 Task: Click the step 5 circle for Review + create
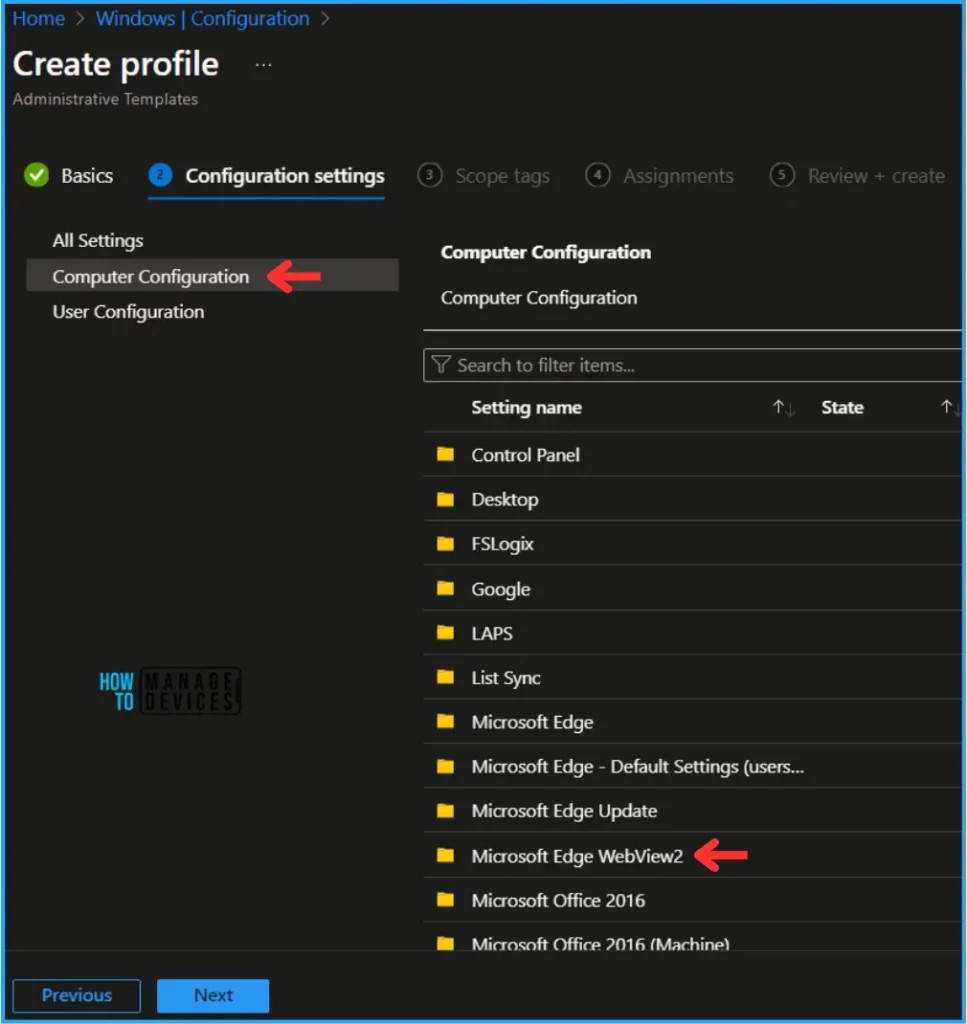point(782,175)
